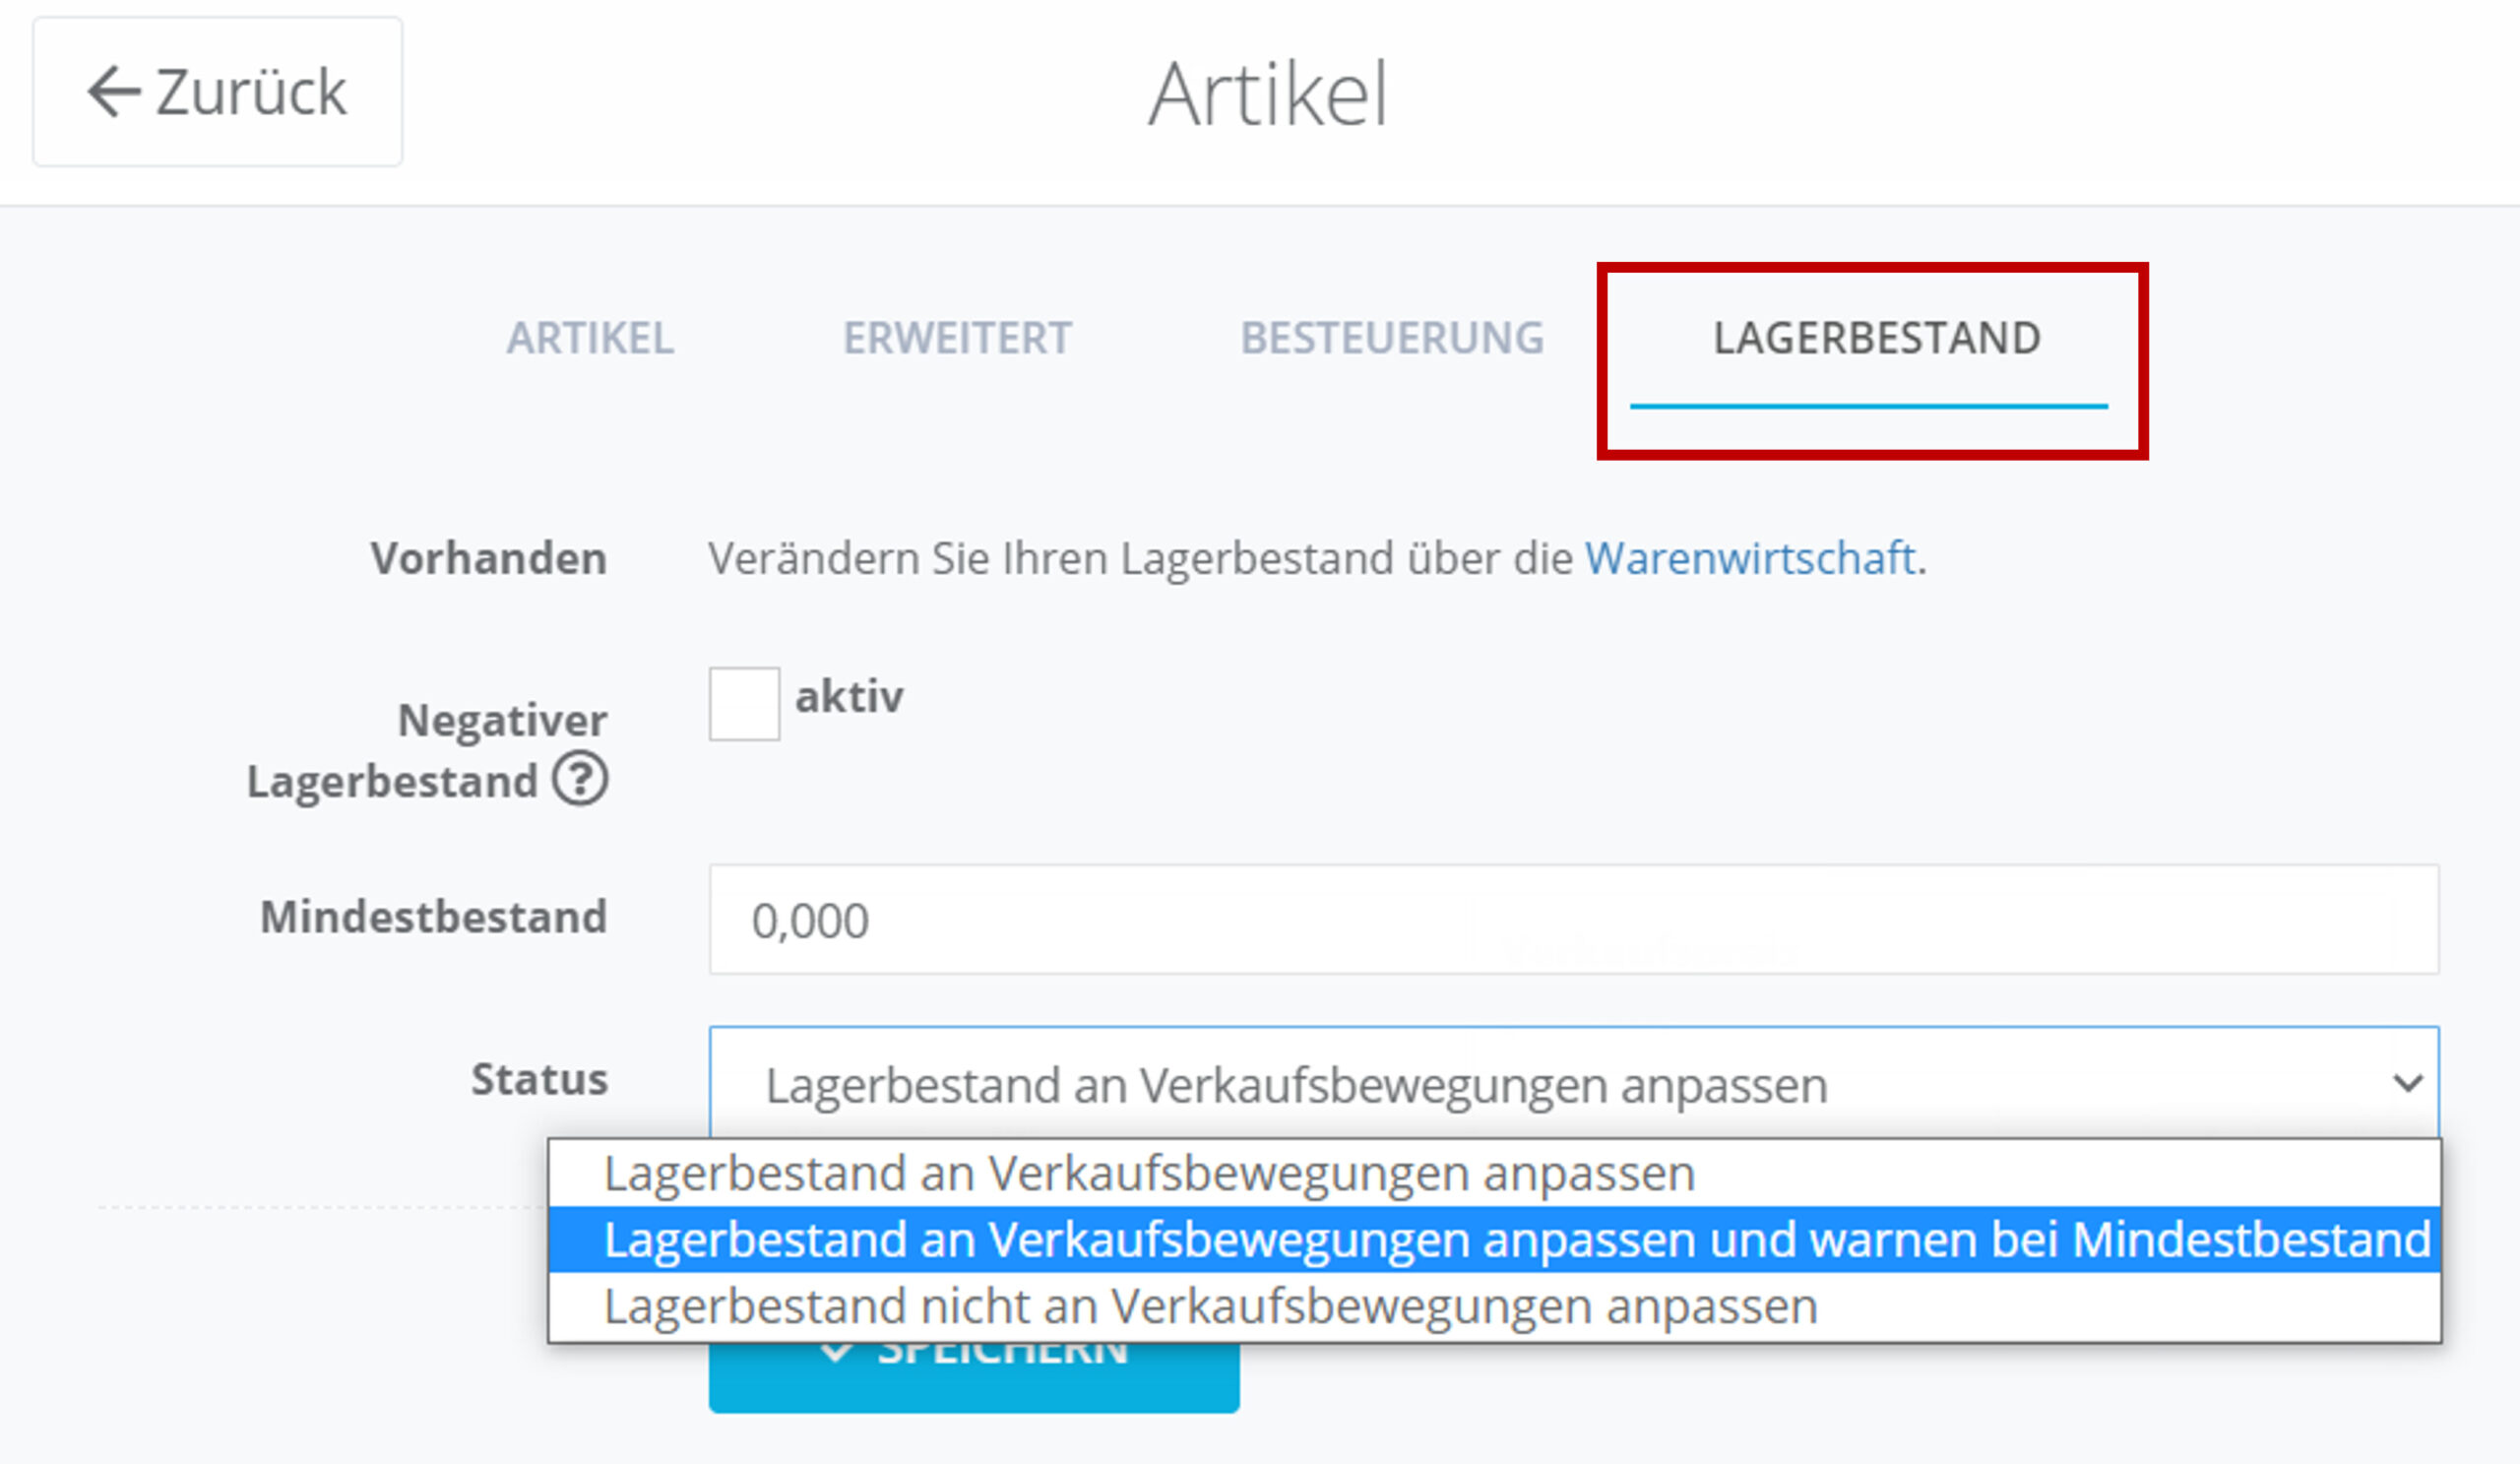This screenshot has width=2520, height=1464.
Task: Switch to the ARTIKEL tab
Action: [590, 338]
